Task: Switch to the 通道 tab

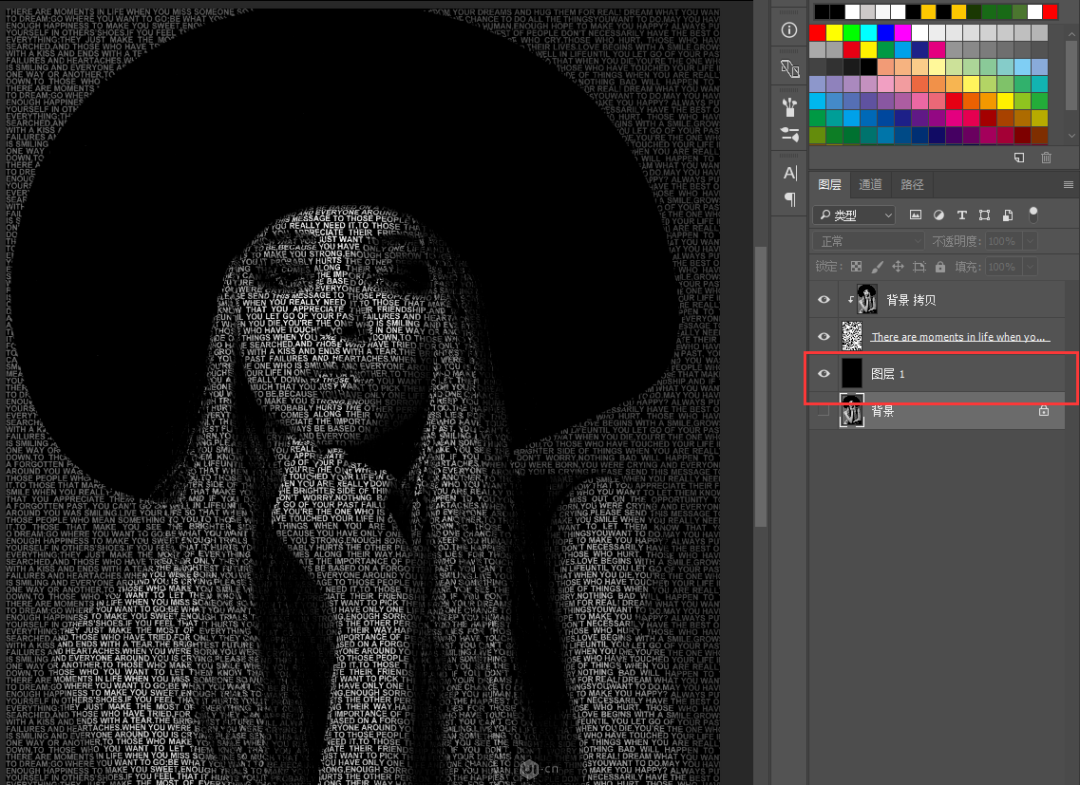Action: (x=870, y=185)
